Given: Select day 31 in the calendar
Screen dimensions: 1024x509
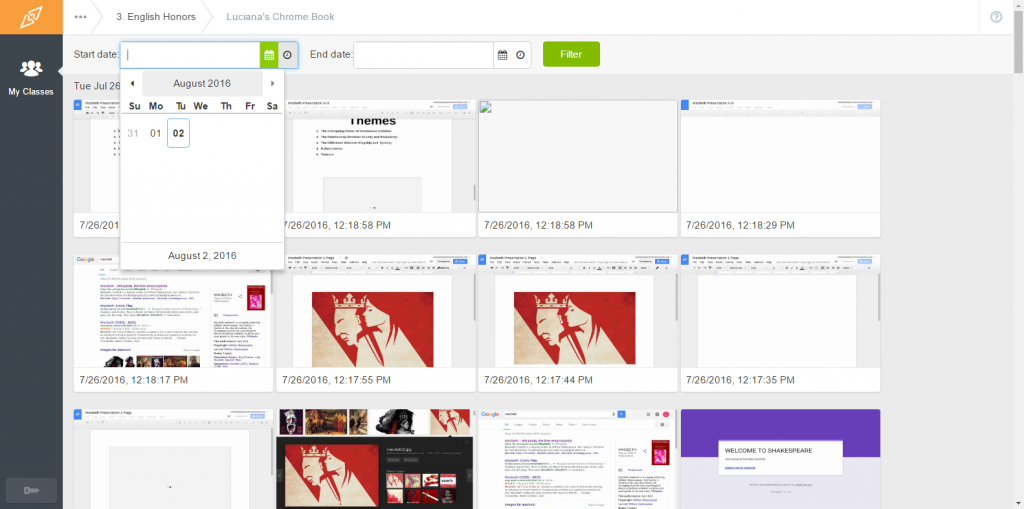Looking at the screenshot, I should tap(133, 133).
